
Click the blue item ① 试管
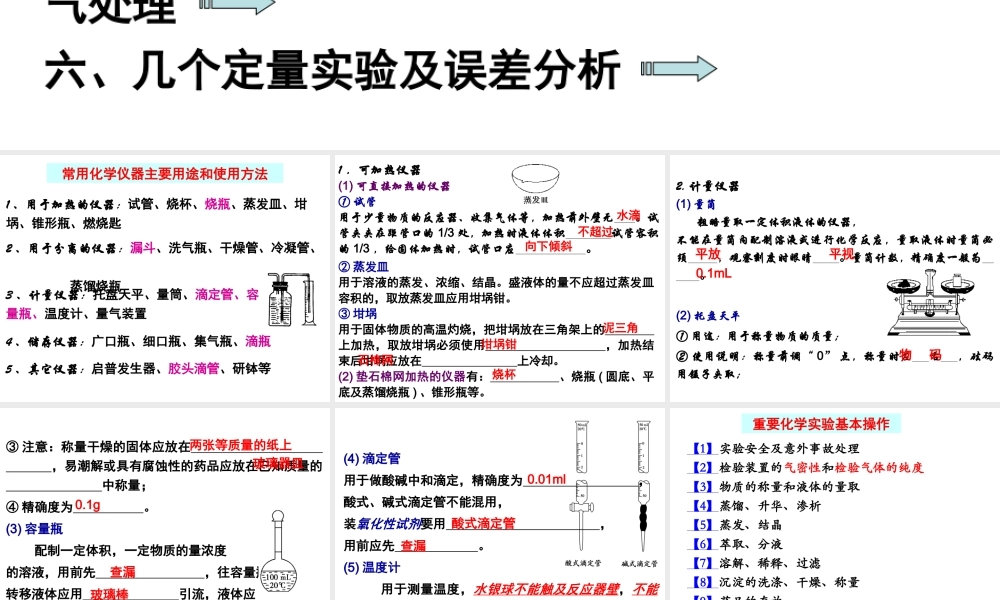click(357, 201)
